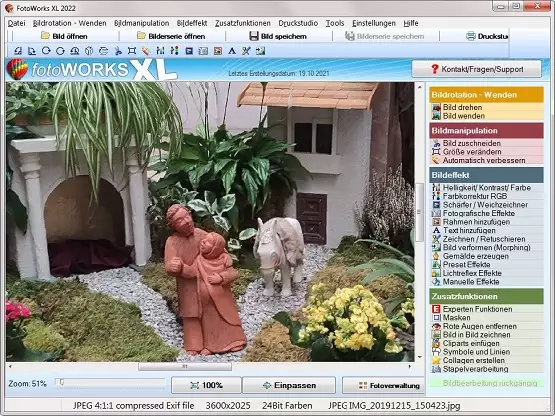This screenshot has height=416, width=555.
Task: Open the Bildeffekt menu
Action: point(192,23)
